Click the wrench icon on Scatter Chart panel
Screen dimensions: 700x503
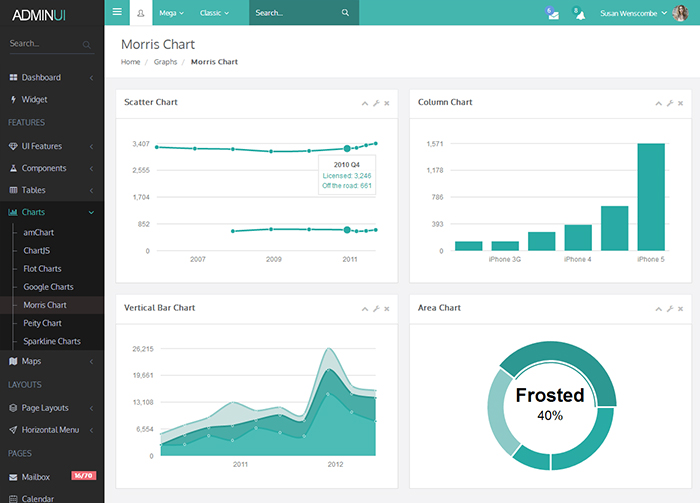pyautogui.click(x=376, y=103)
